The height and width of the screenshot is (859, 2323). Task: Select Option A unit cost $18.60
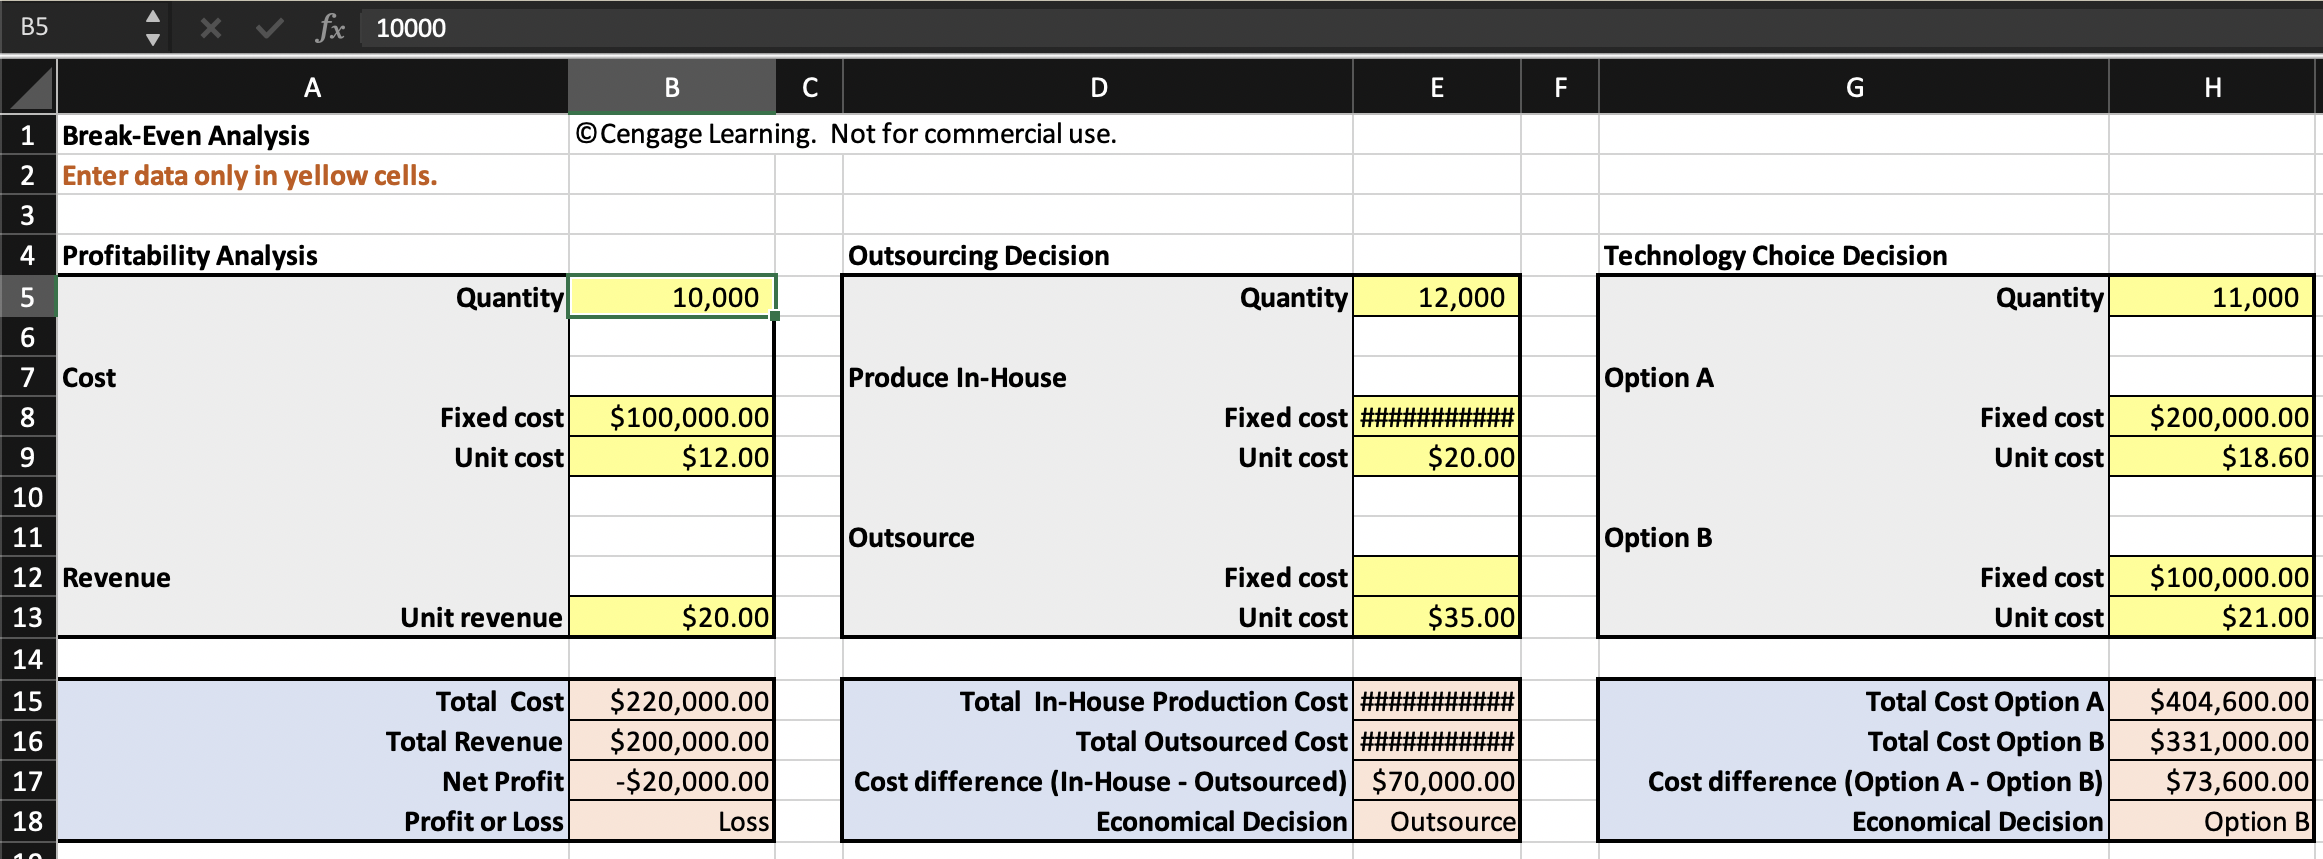2212,457
